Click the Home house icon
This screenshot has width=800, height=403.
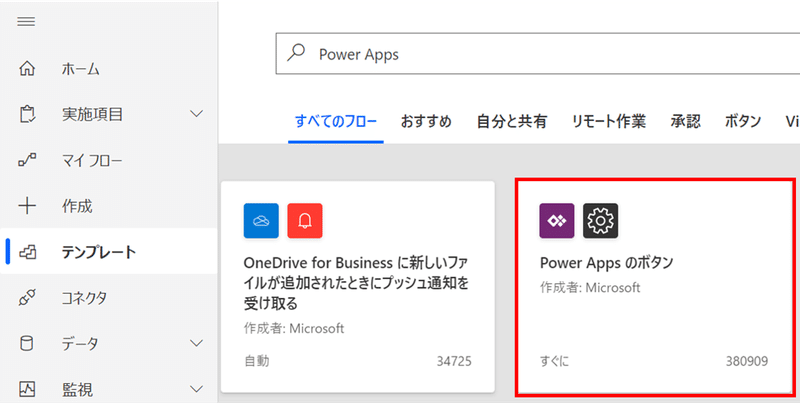point(27,68)
